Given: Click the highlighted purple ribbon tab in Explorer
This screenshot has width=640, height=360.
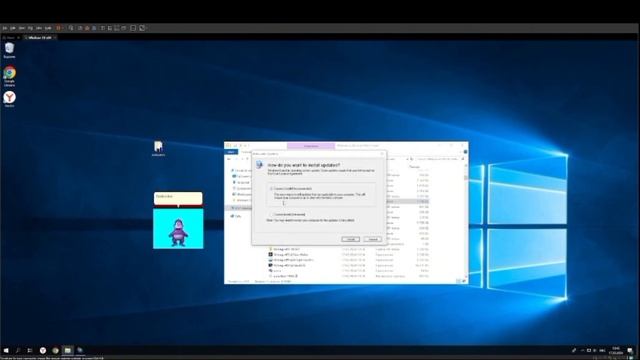Looking at the screenshot, I should 311,146.
